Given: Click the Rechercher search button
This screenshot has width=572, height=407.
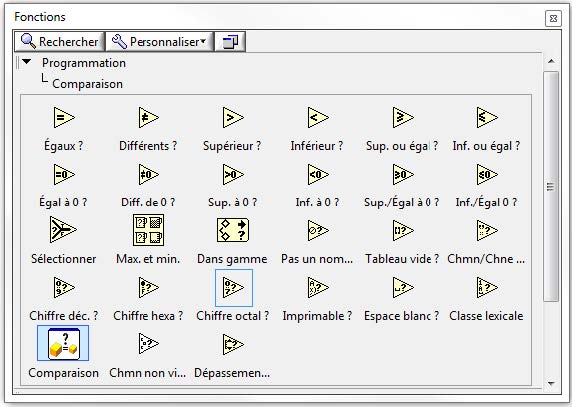Looking at the screenshot, I should pyautogui.click(x=60, y=42).
